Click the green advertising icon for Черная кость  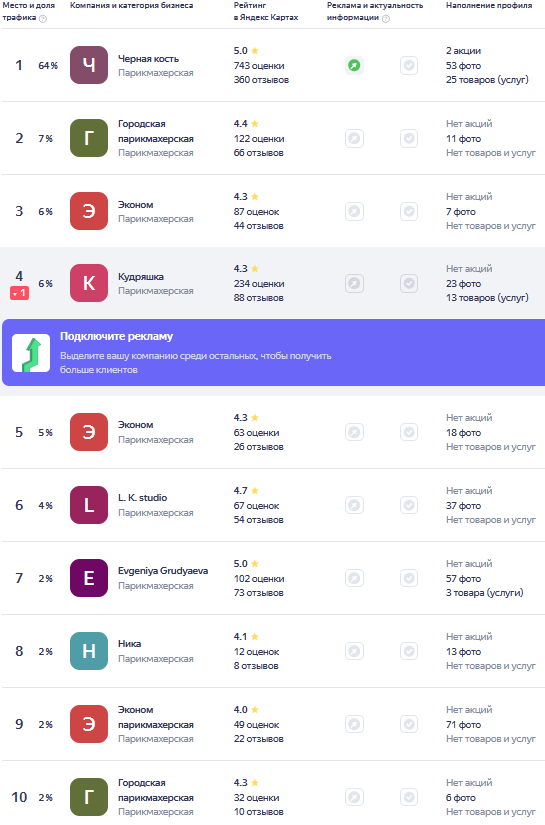(x=355, y=66)
